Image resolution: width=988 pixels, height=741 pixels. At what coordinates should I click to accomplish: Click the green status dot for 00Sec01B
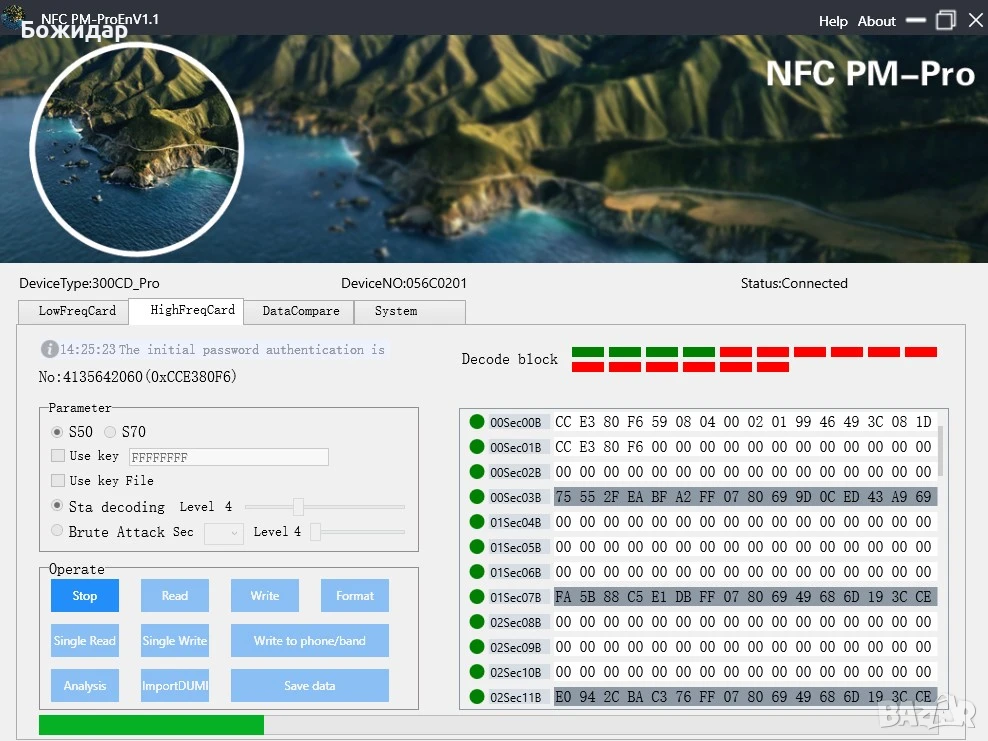click(x=477, y=447)
